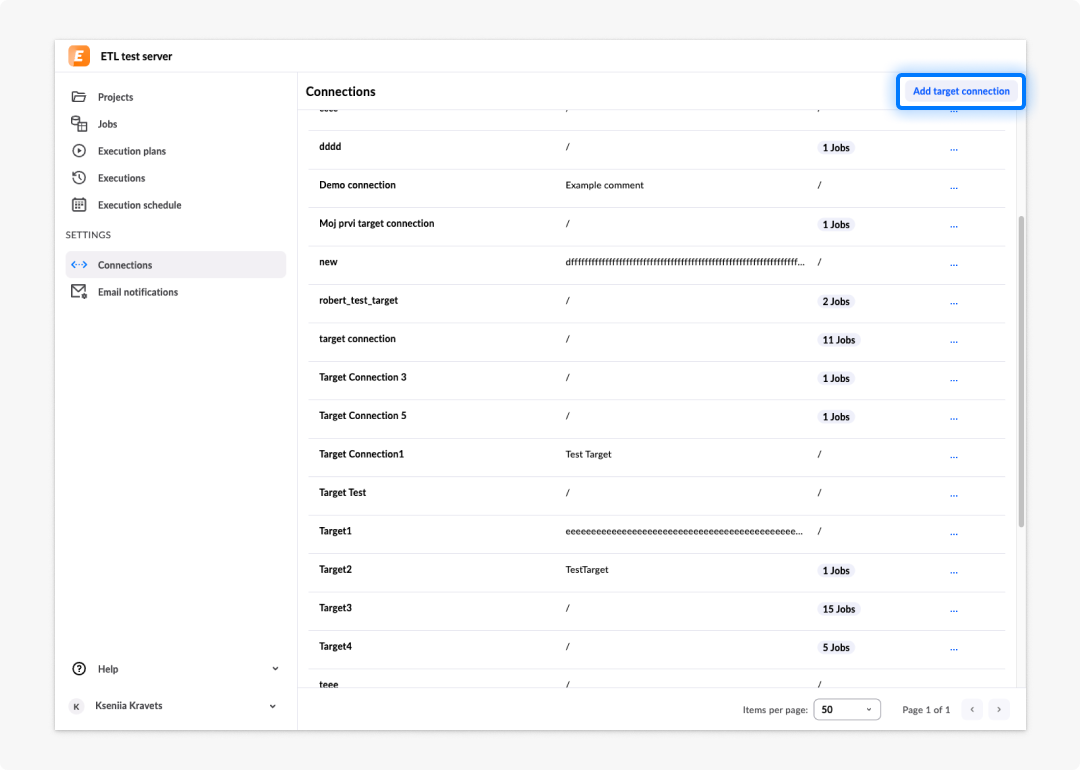The height and width of the screenshot is (770, 1080).
Task: Open Email notifications settings
Action: pos(138,292)
